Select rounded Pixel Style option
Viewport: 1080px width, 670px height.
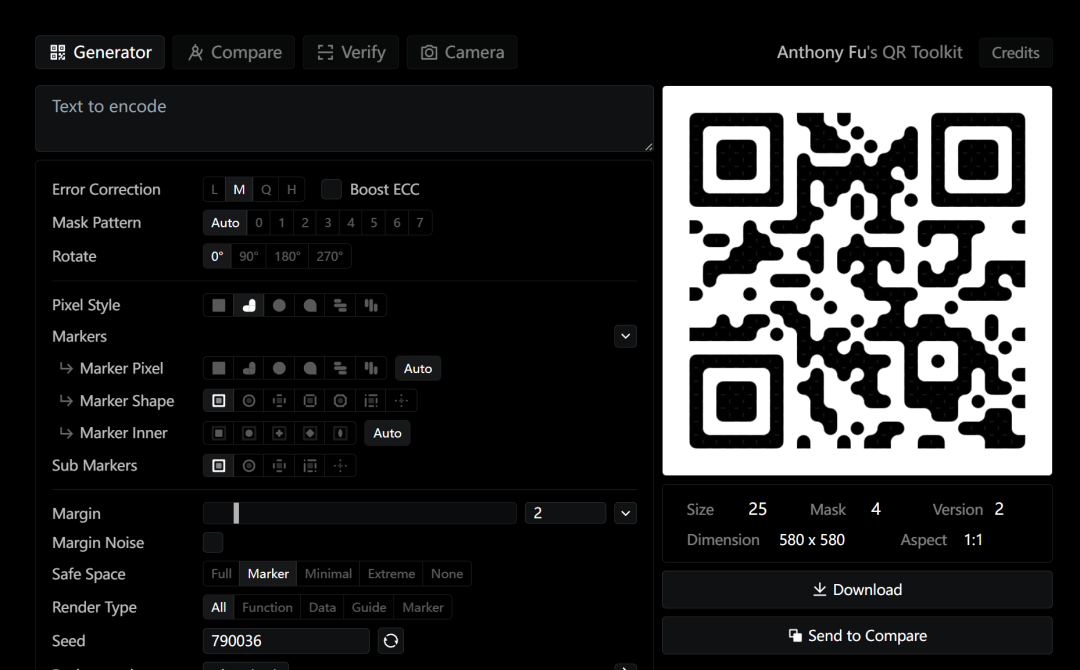point(249,306)
